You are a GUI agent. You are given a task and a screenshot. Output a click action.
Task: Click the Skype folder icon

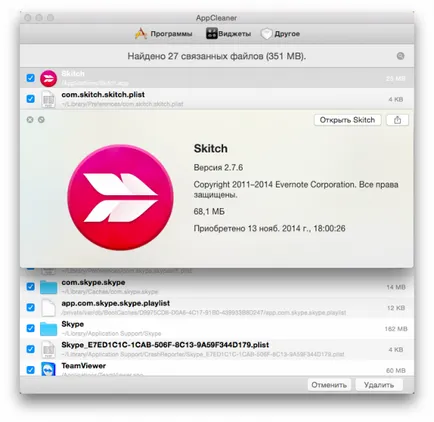(x=48, y=329)
